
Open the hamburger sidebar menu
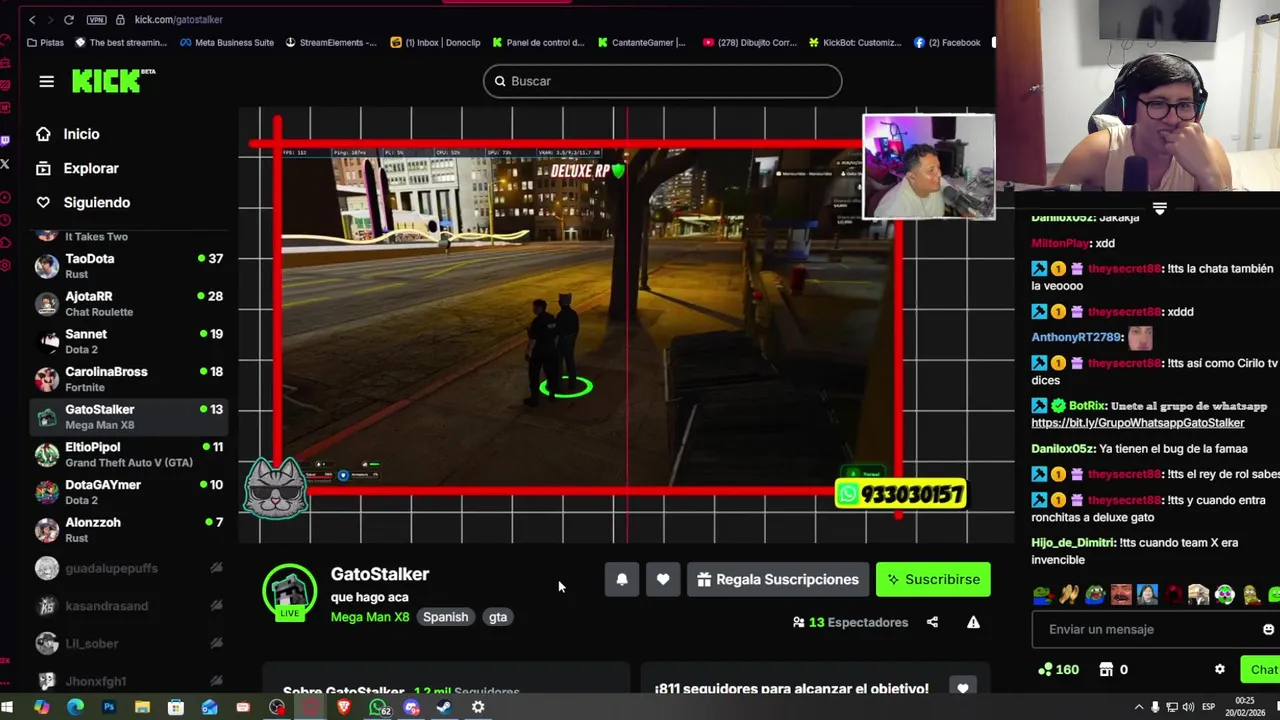coord(47,81)
